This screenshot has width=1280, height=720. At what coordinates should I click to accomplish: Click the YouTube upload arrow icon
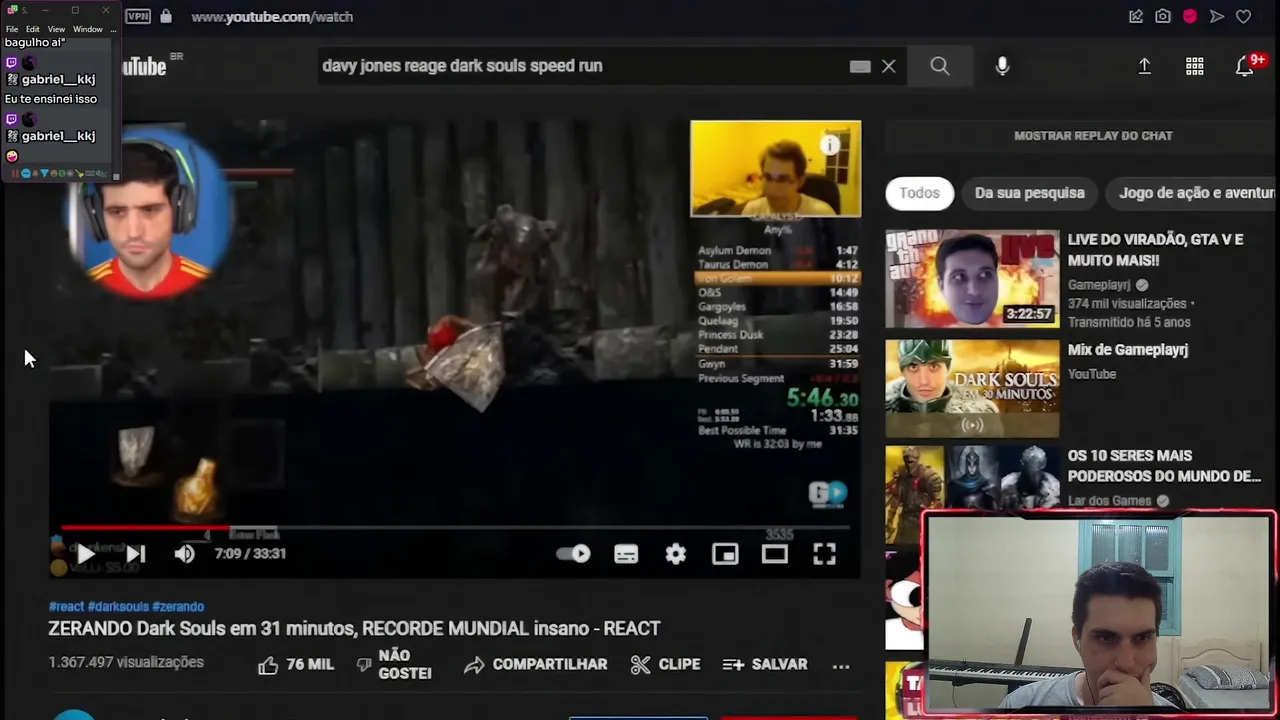click(1145, 66)
